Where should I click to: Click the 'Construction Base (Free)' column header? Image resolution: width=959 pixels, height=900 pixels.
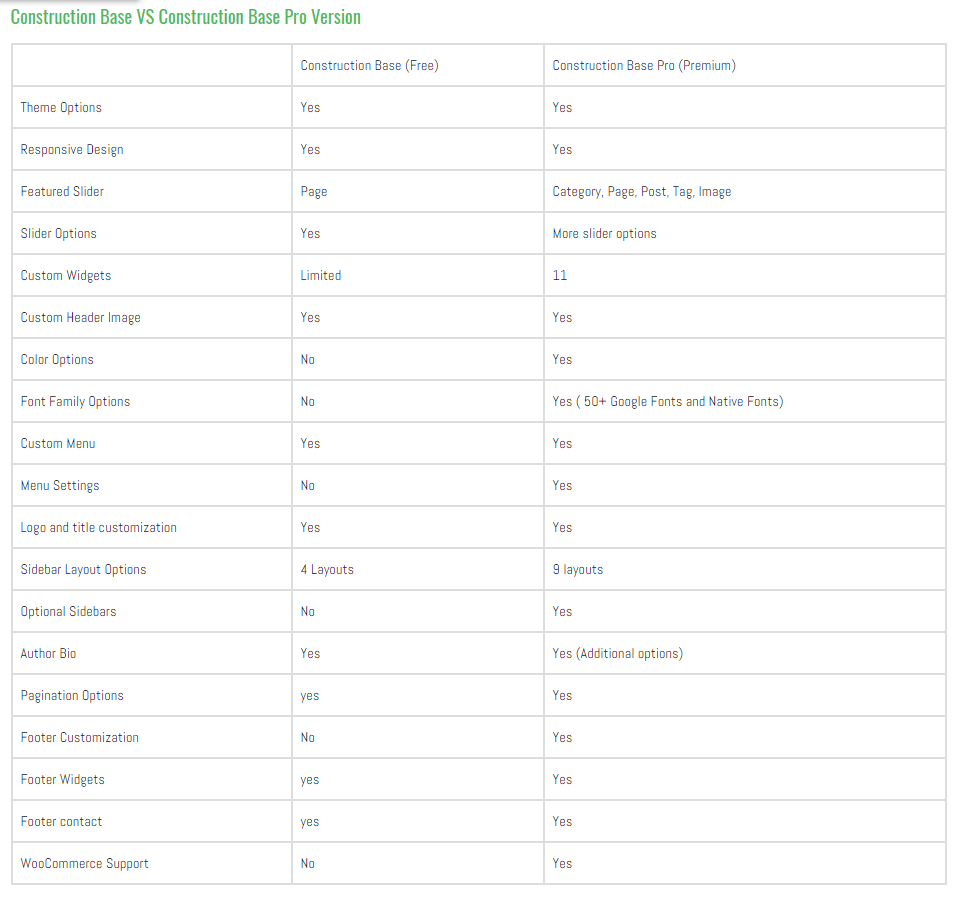369,66
